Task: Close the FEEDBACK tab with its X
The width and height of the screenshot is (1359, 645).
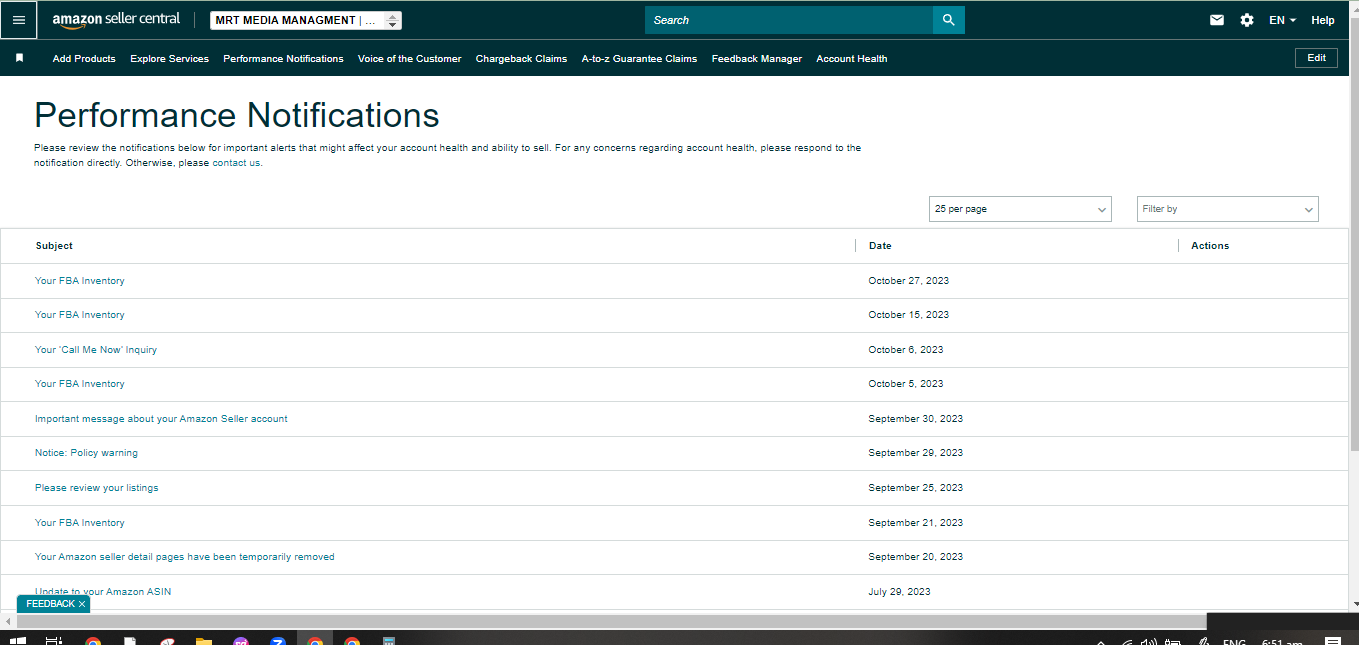Action: tap(82, 604)
